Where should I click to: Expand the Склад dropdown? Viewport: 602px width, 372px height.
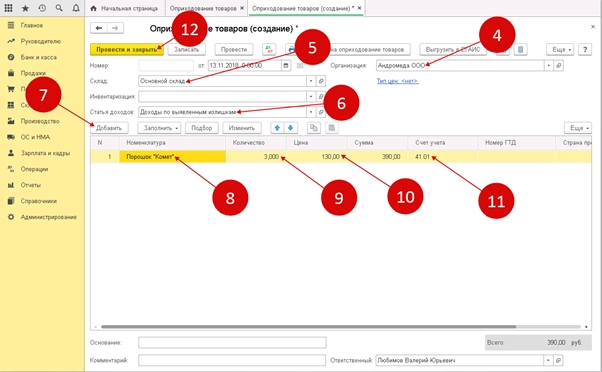(311, 81)
